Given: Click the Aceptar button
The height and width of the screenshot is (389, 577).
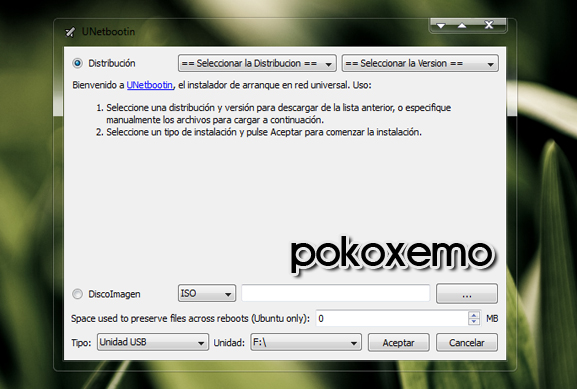Looking at the screenshot, I should 399,343.
